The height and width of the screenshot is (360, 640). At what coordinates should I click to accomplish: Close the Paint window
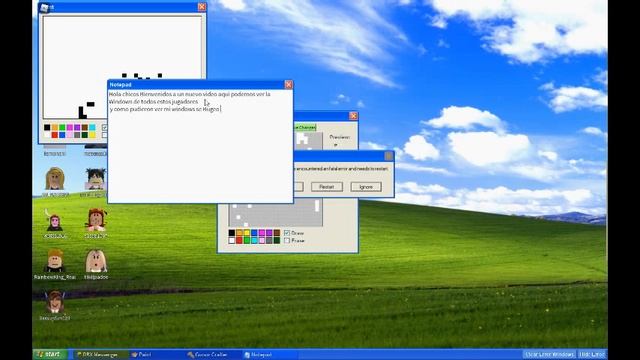[202, 7]
